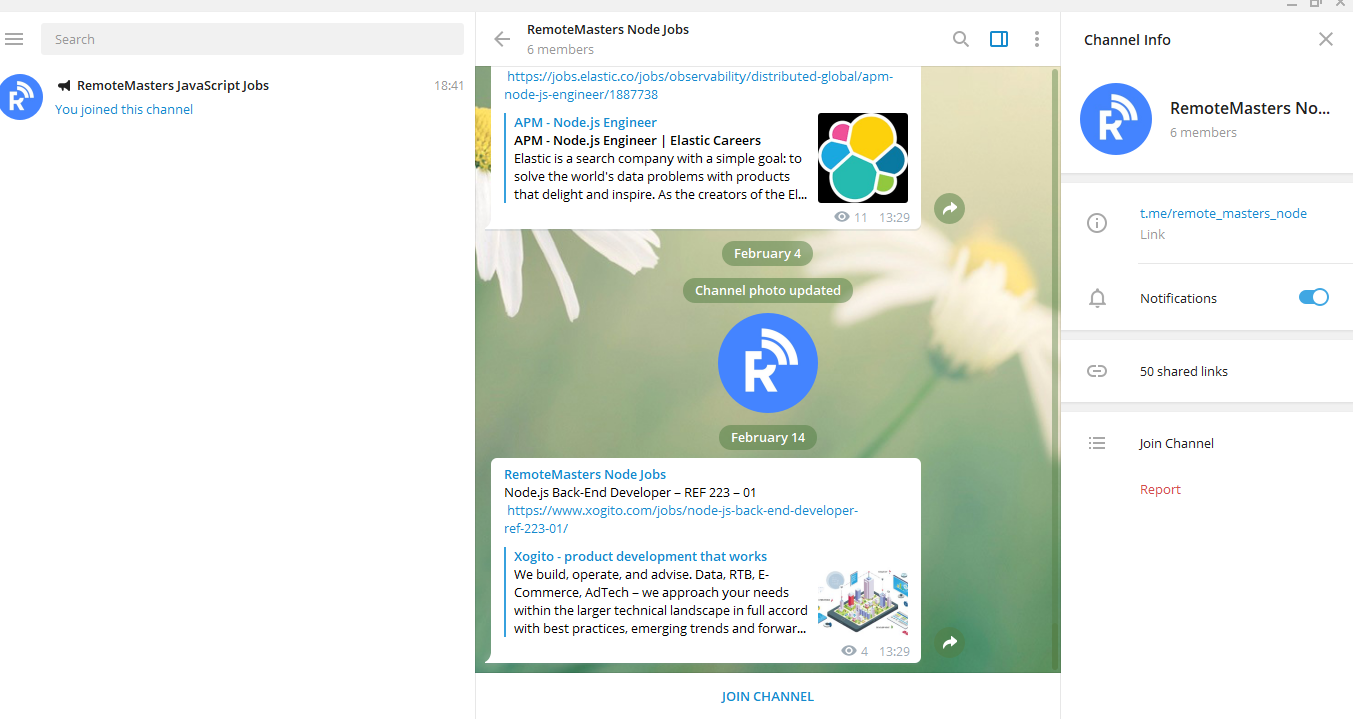The image size is (1353, 719).
Task: Click the info circle icon
Action: (1097, 223)
